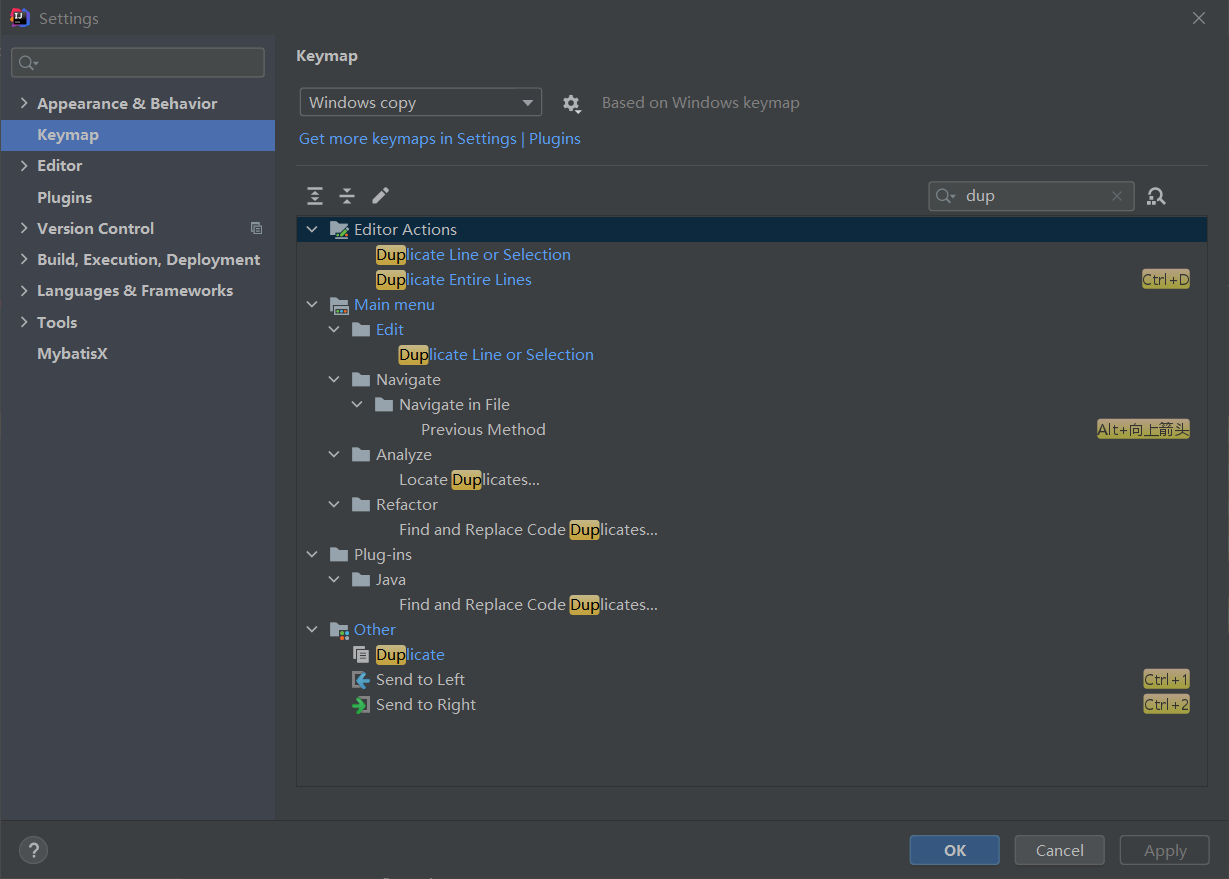The height and width of the screenshot is (879, 1229).
Task: Click the Ctrl+2 shortcut badge
Action: point(1166,705)
